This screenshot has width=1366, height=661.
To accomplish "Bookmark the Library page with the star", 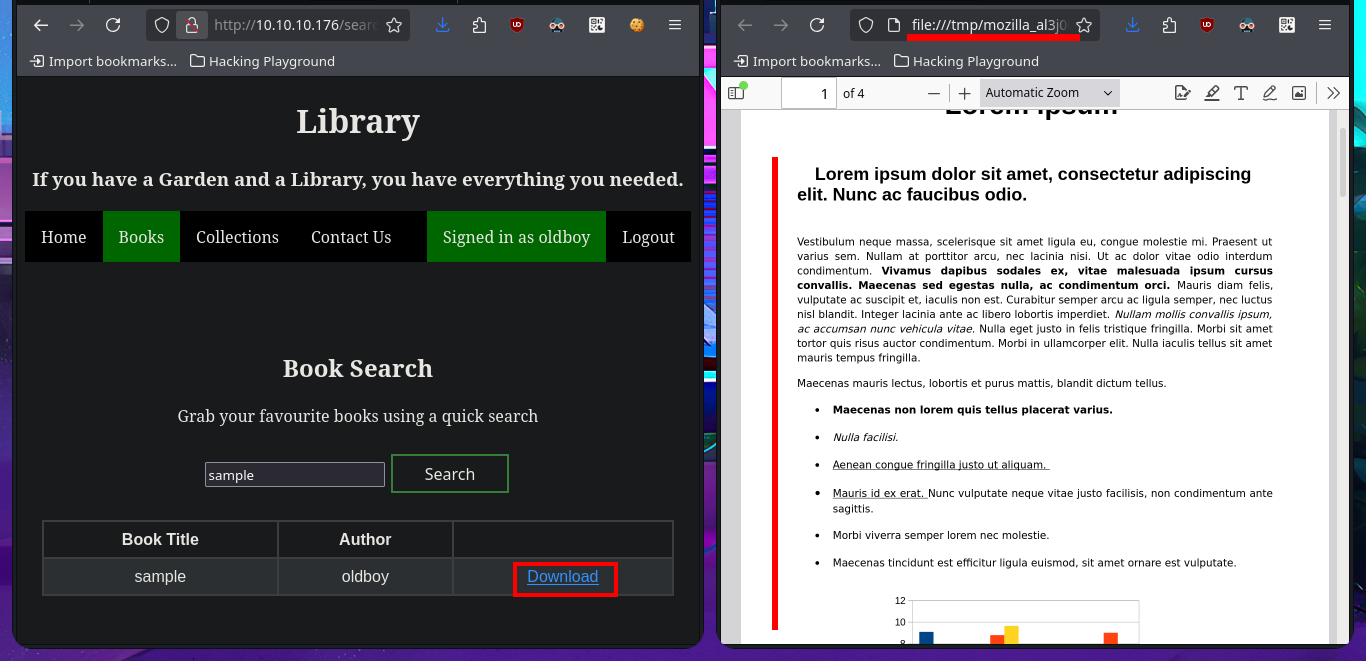I will pos(394,25).
